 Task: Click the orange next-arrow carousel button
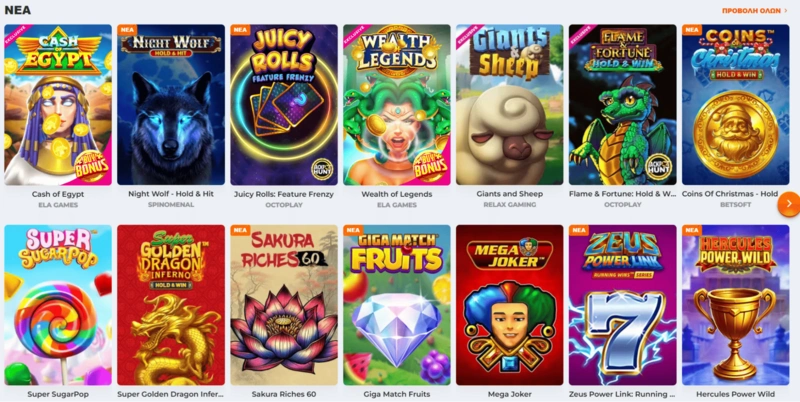pyautogui.click(x=789, y=204)
